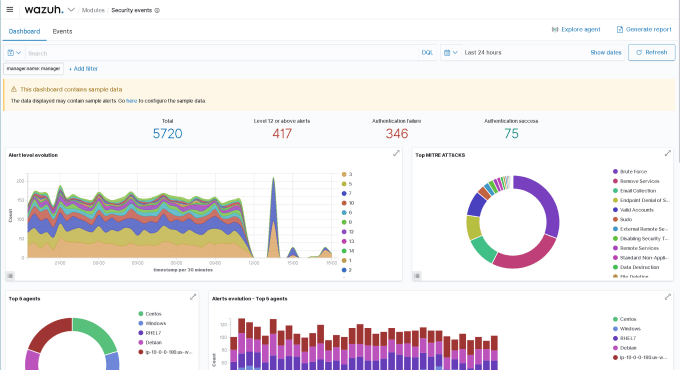Viewport: 680px width, 370px height.
Task: Open the wazuh menu dropdown arrow
Action: coord(71,10)
